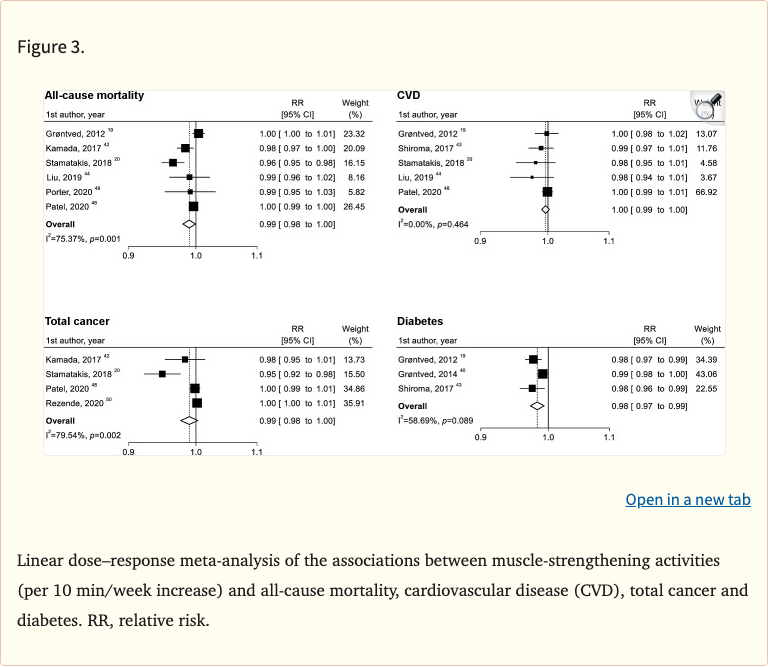Viewport: 768px width, 667px height.
Task: Click the Figure 3 heading text
Action: click(x=51, y=48)
